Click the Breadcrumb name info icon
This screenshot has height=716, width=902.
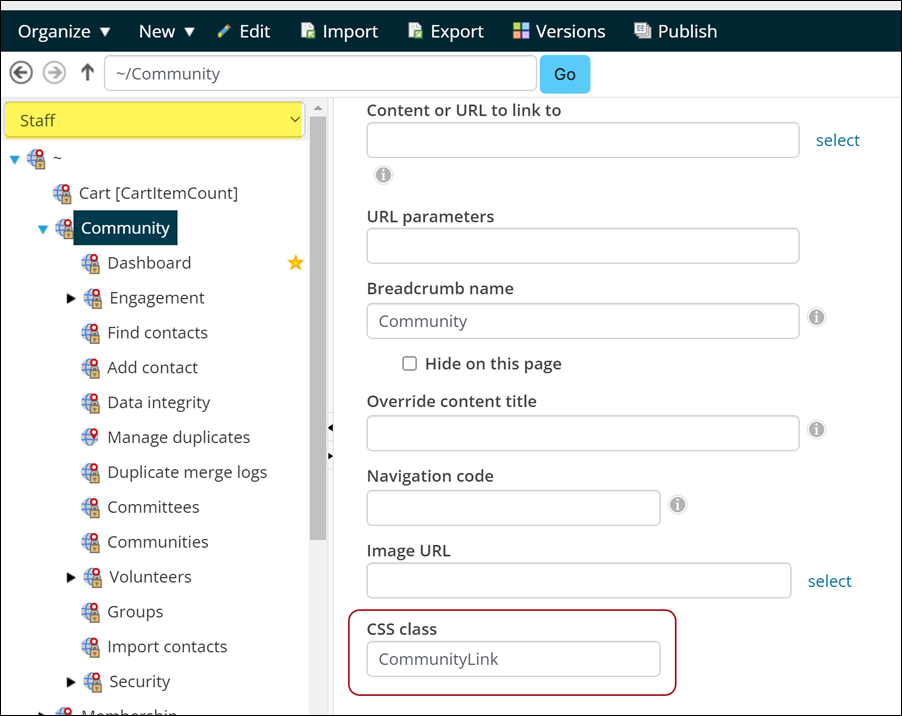tap(816, 317)
